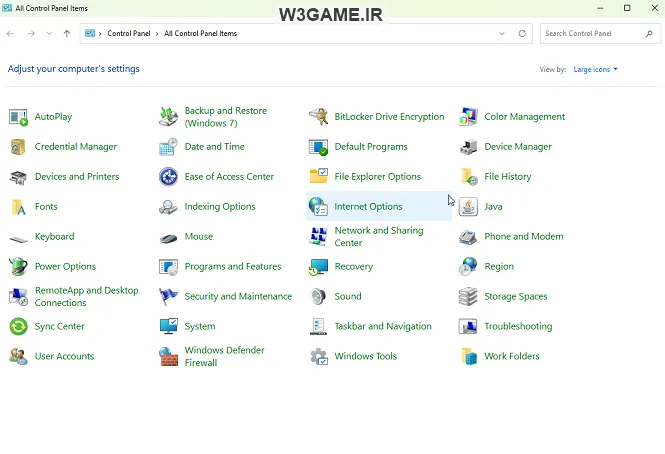Select the Control Panel breadcrumb
The image size is (665, 454).
(x=129, y=34)
